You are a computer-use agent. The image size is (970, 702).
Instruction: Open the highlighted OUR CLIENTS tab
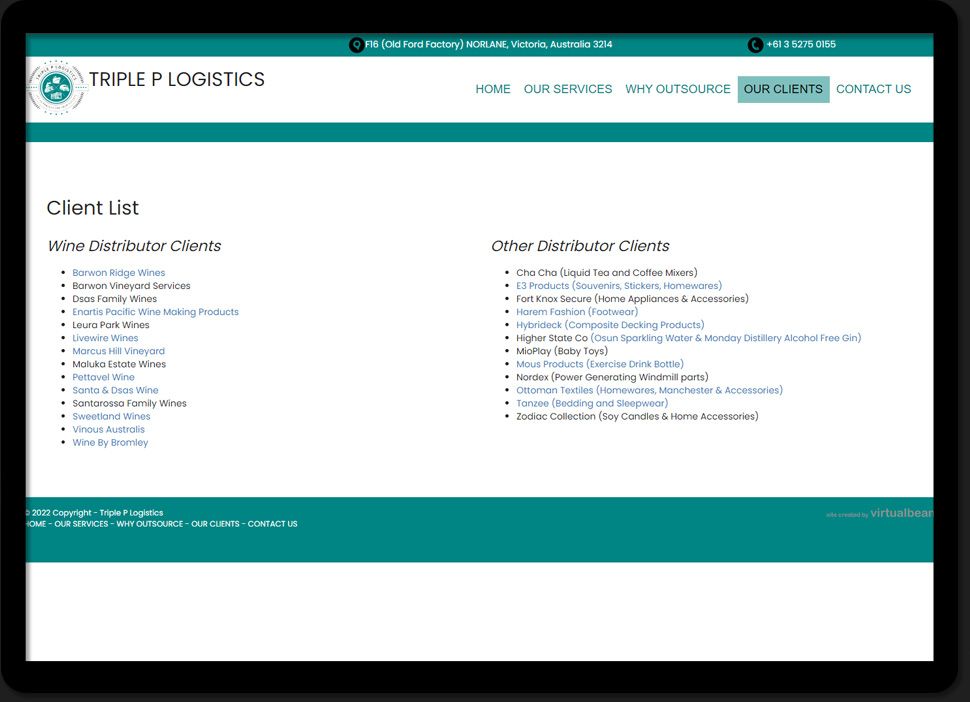pos(783,89)
